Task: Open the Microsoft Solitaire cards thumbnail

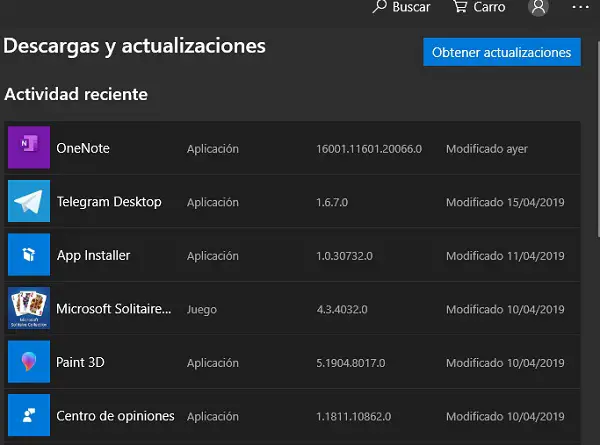Action: point(29,308)
